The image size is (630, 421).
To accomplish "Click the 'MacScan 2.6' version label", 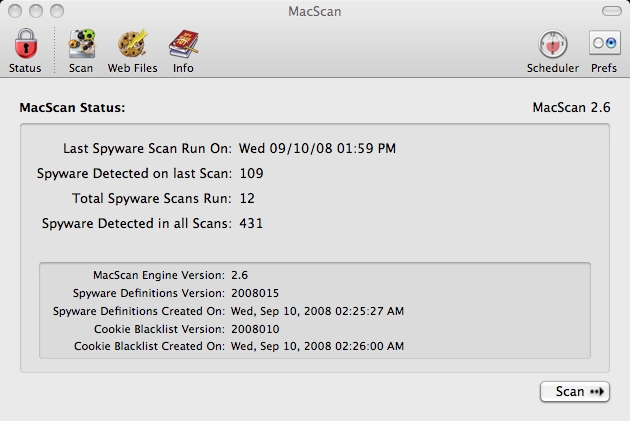I will (x=571, y=107).
